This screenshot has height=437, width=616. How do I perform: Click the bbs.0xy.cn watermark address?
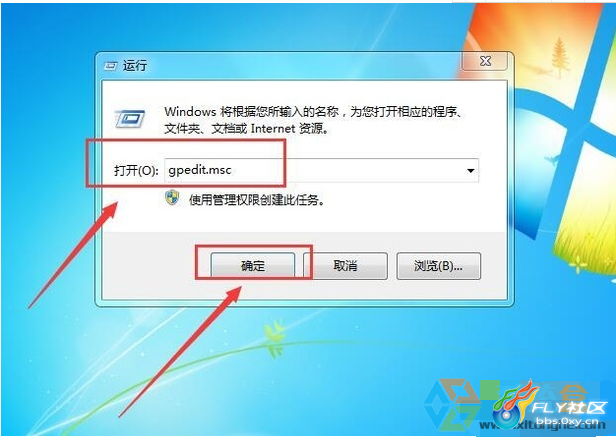pos(570,422)
